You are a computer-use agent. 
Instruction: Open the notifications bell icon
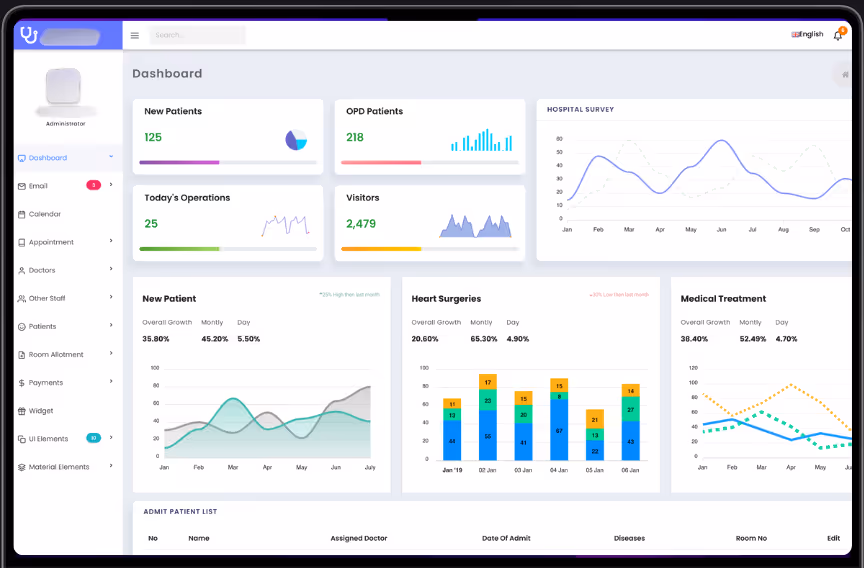tap(838, 35)
